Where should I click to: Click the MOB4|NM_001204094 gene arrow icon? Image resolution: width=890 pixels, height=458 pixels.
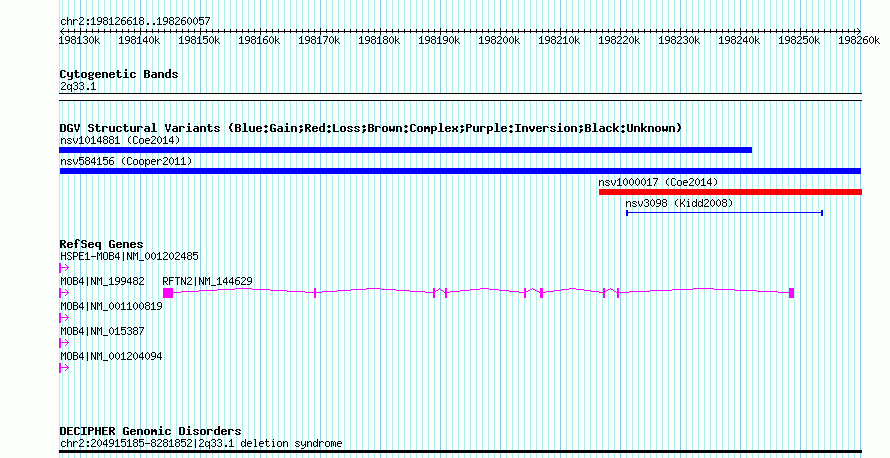click(64, 368)
